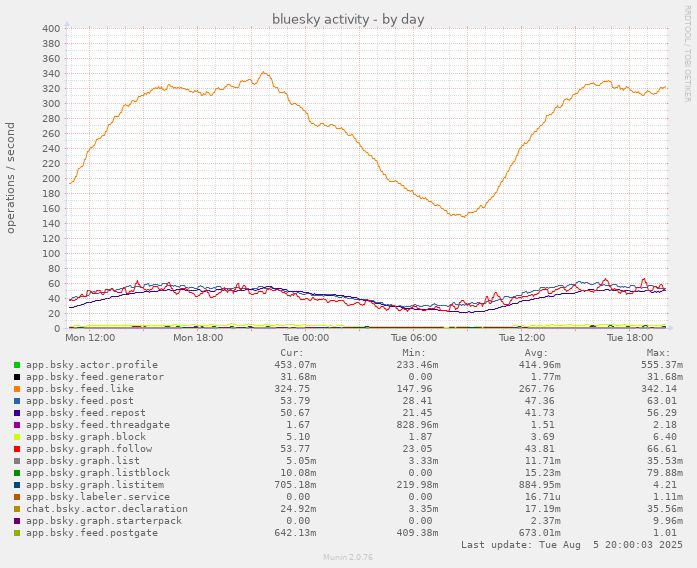Click the feed.post current value 53.79
The height and width of the screenshot is (568, 697).
coord(295,401)
